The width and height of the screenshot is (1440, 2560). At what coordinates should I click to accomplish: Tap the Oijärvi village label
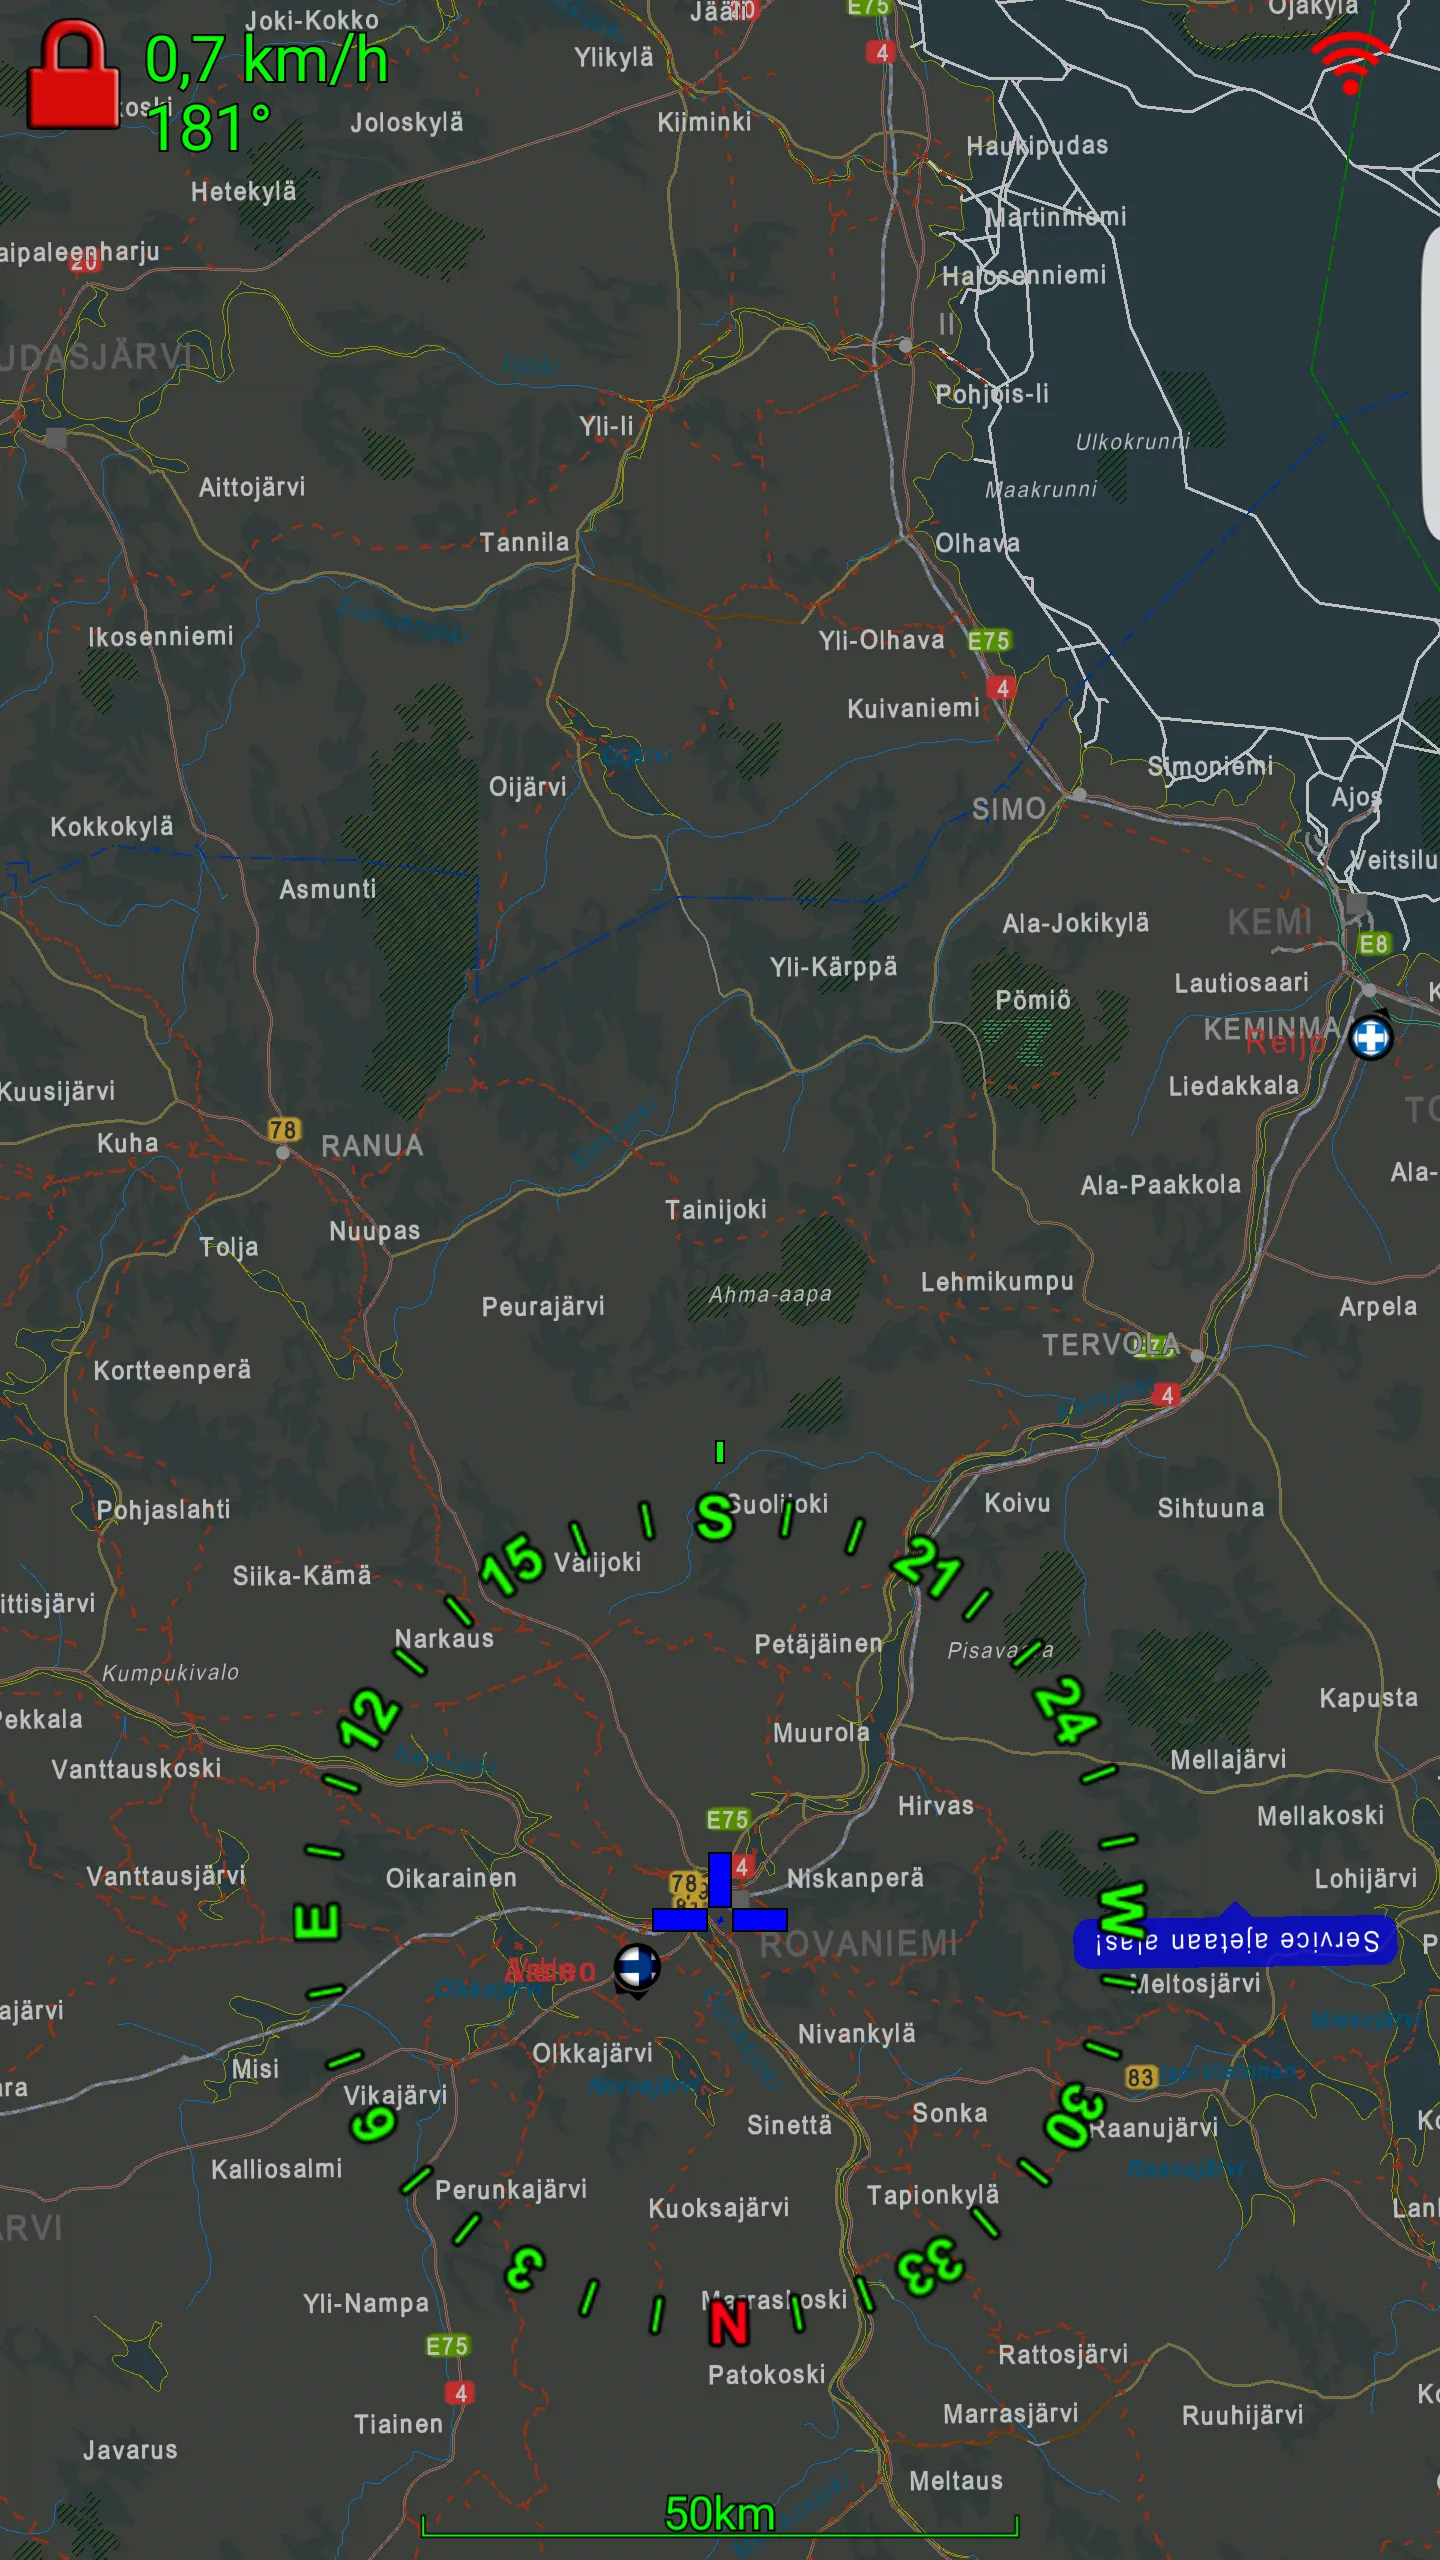[527, 787]
